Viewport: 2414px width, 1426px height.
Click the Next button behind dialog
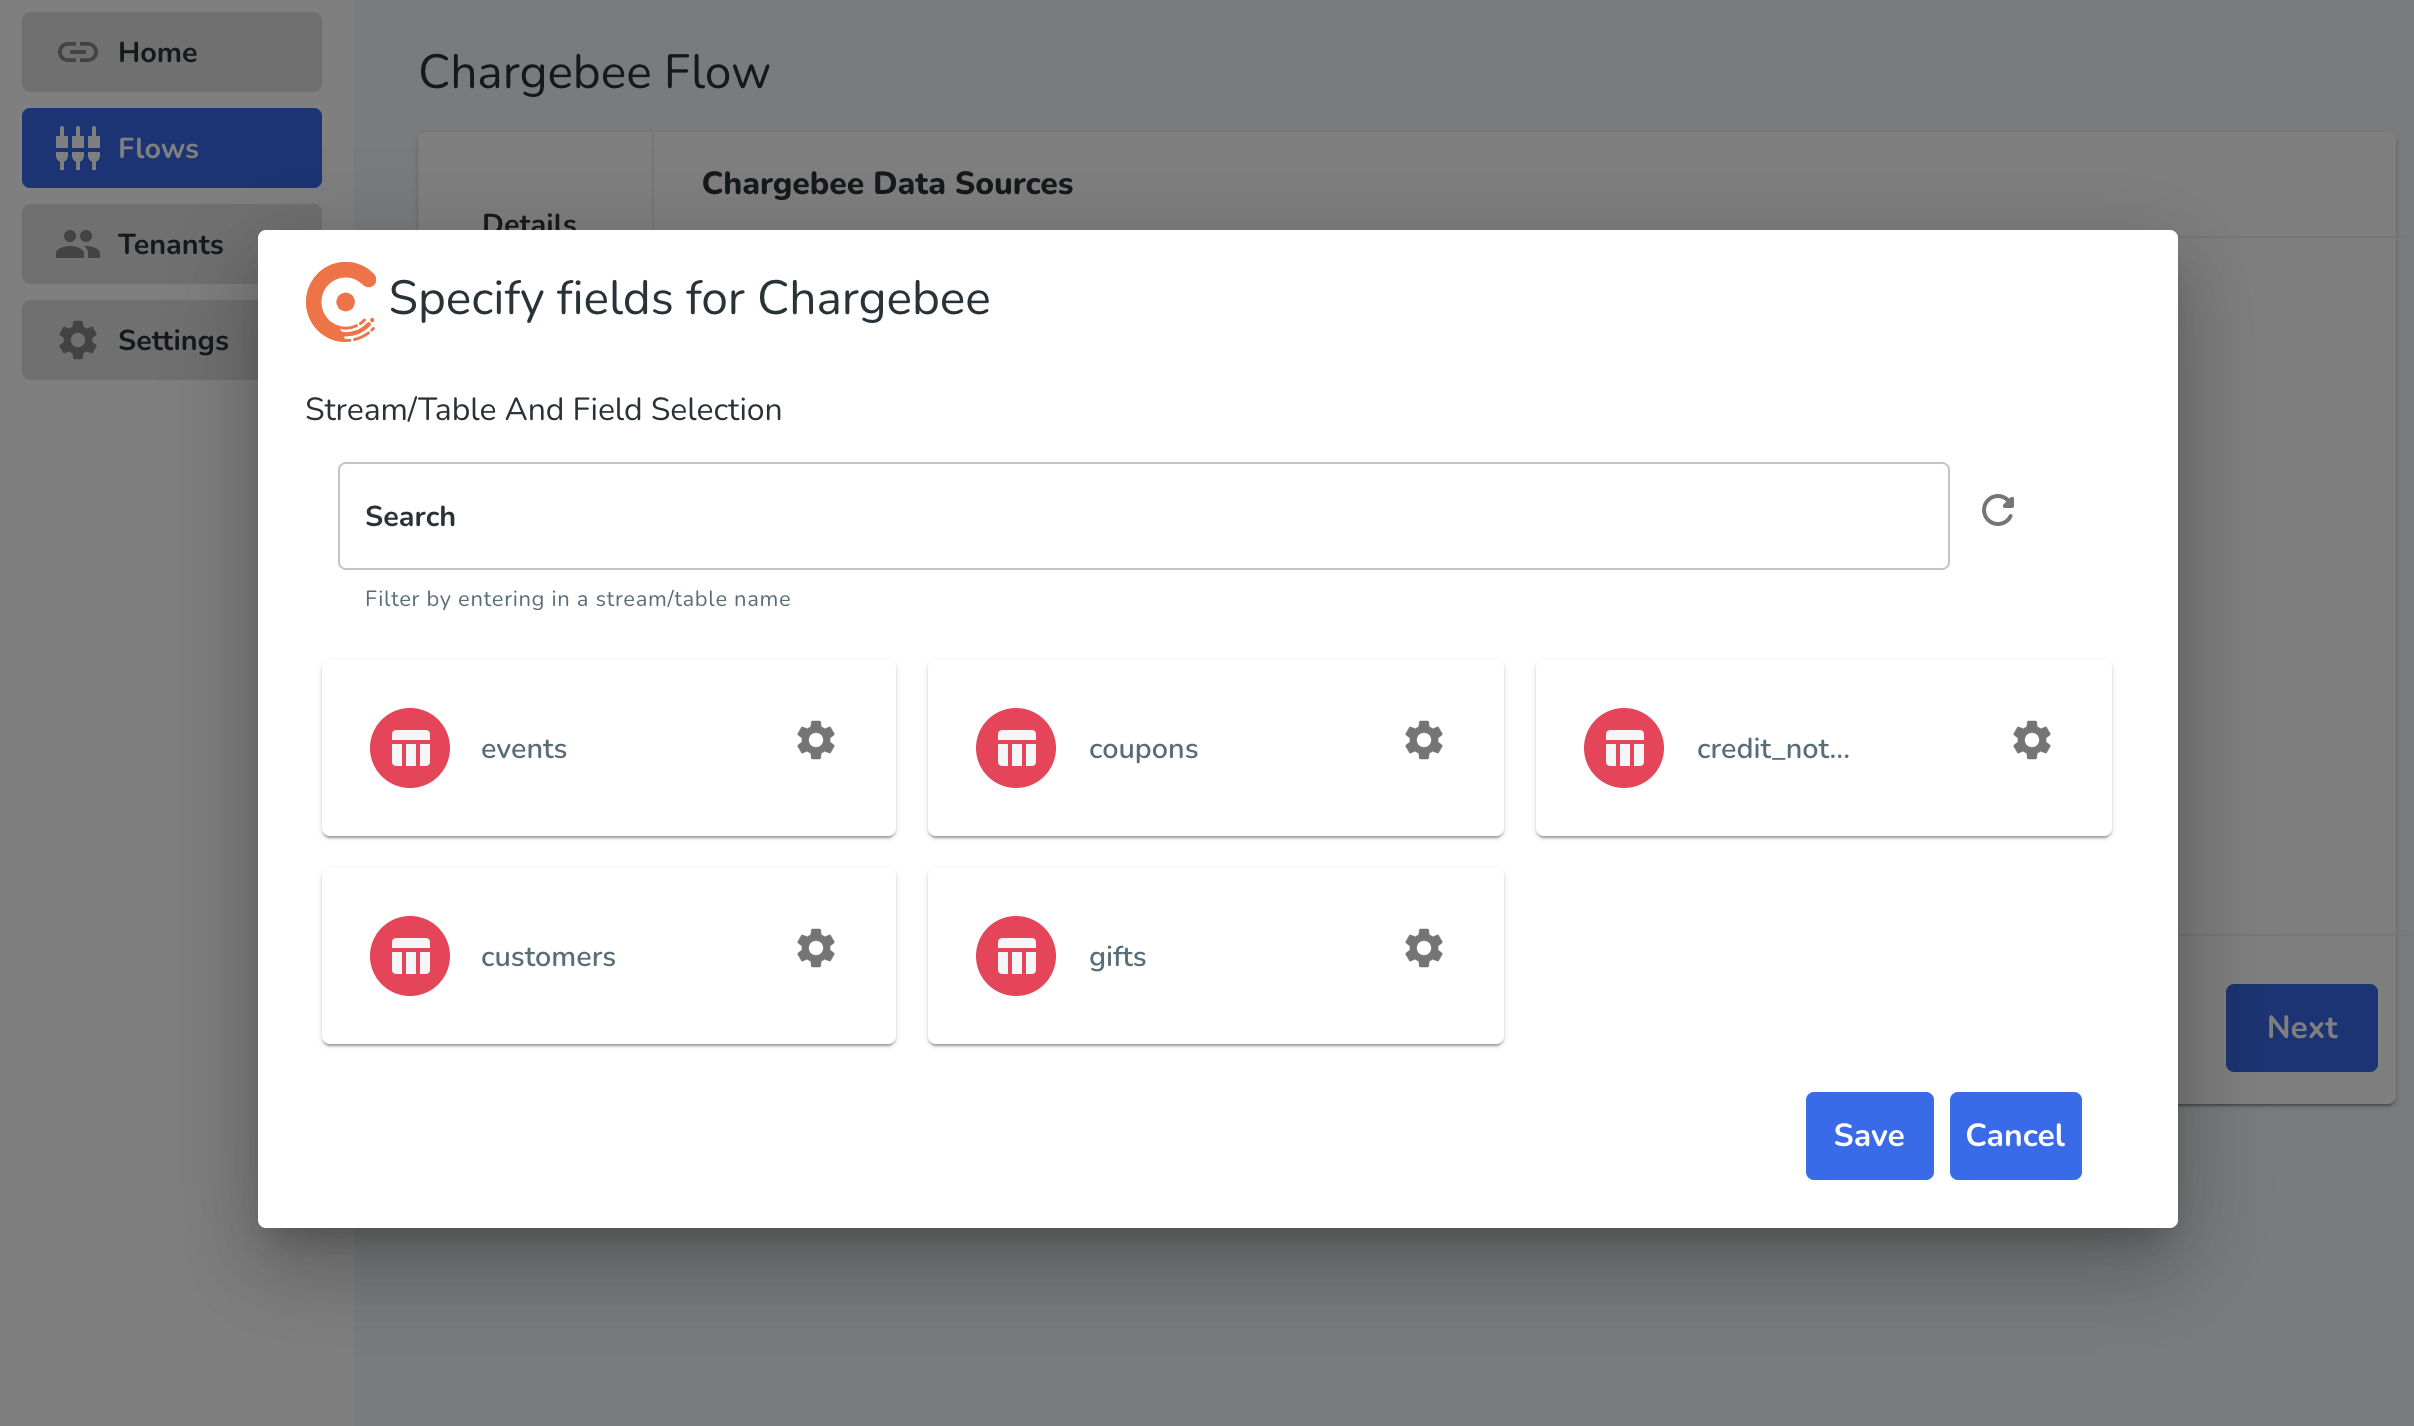point(2302,1028)
